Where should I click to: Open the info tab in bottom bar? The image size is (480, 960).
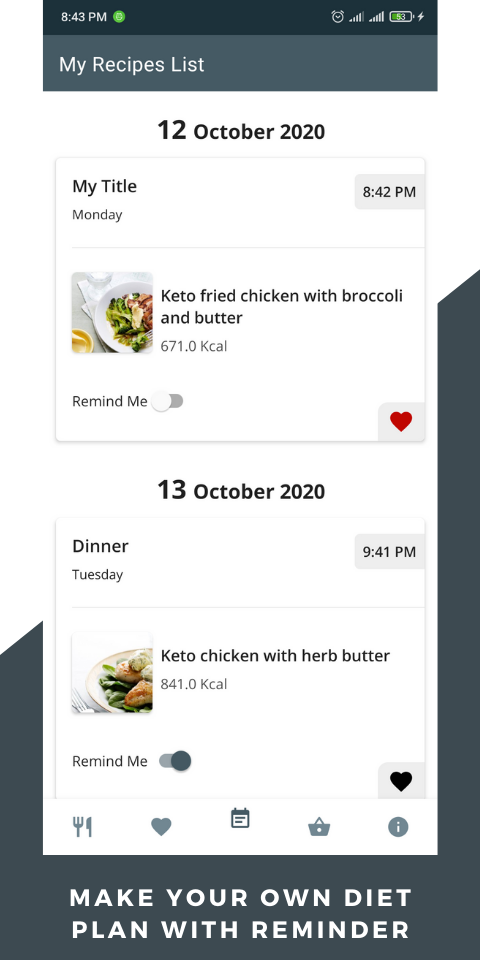pyautogui.click(x=398, y=827)
